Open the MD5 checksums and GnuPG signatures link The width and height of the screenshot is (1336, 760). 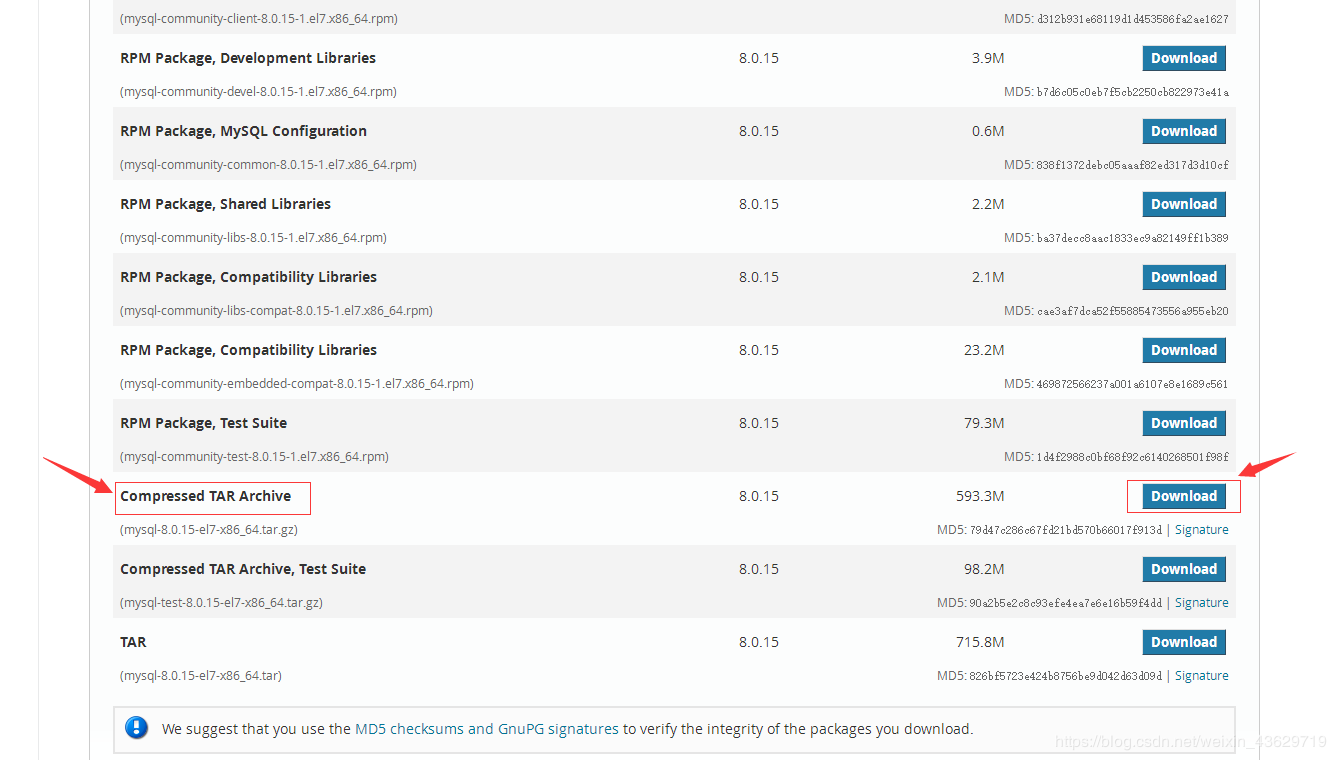click(x=486, y=729)
